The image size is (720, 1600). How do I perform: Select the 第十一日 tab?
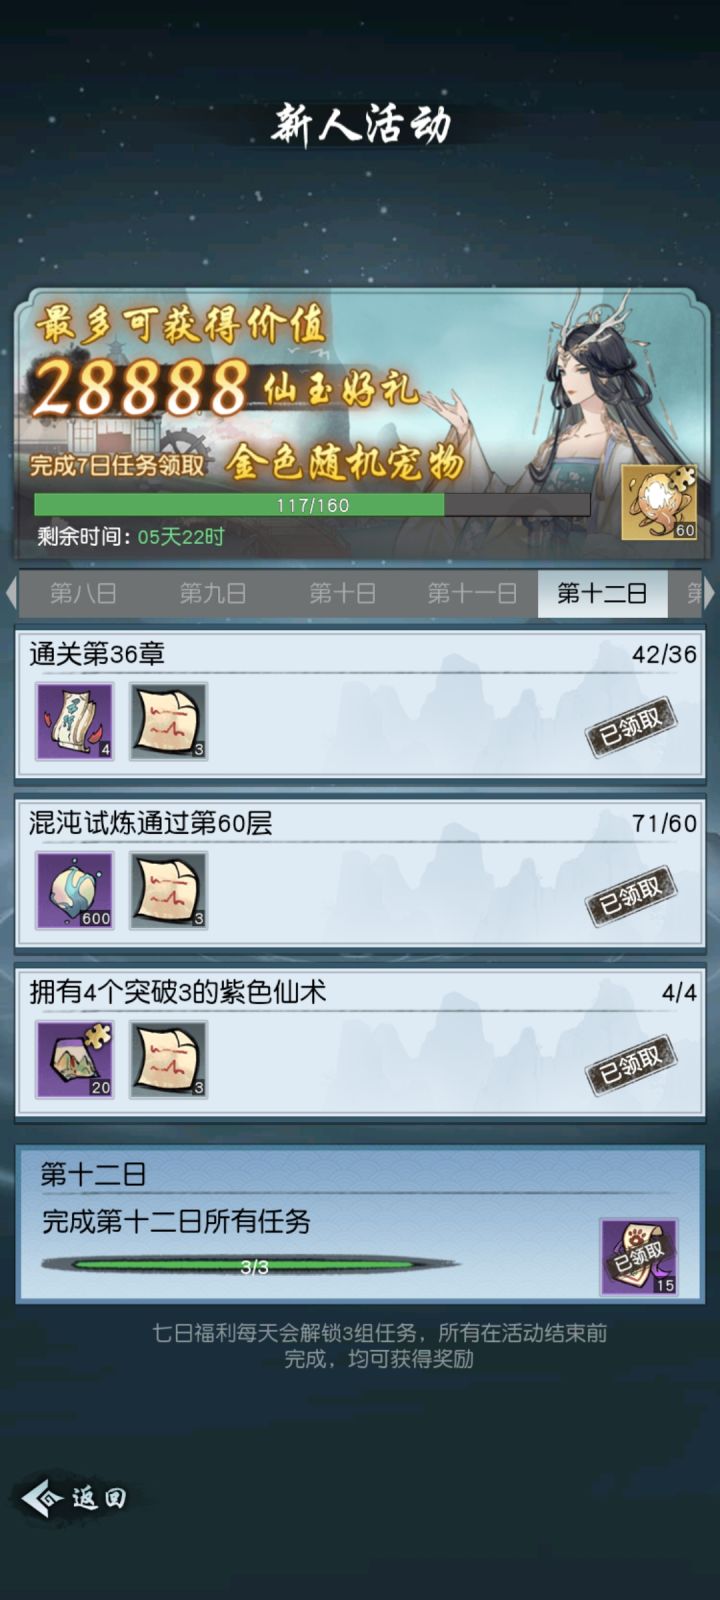[472, 594]
